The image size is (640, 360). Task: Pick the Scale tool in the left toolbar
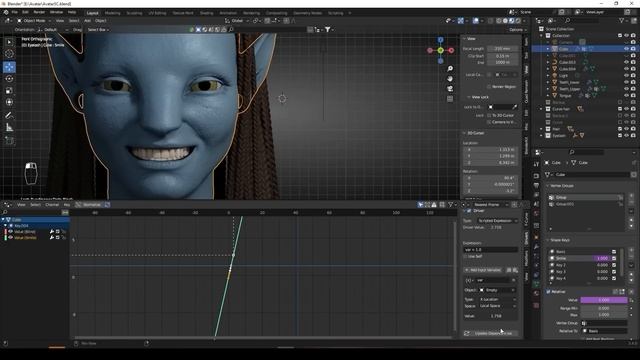point(9,91)
